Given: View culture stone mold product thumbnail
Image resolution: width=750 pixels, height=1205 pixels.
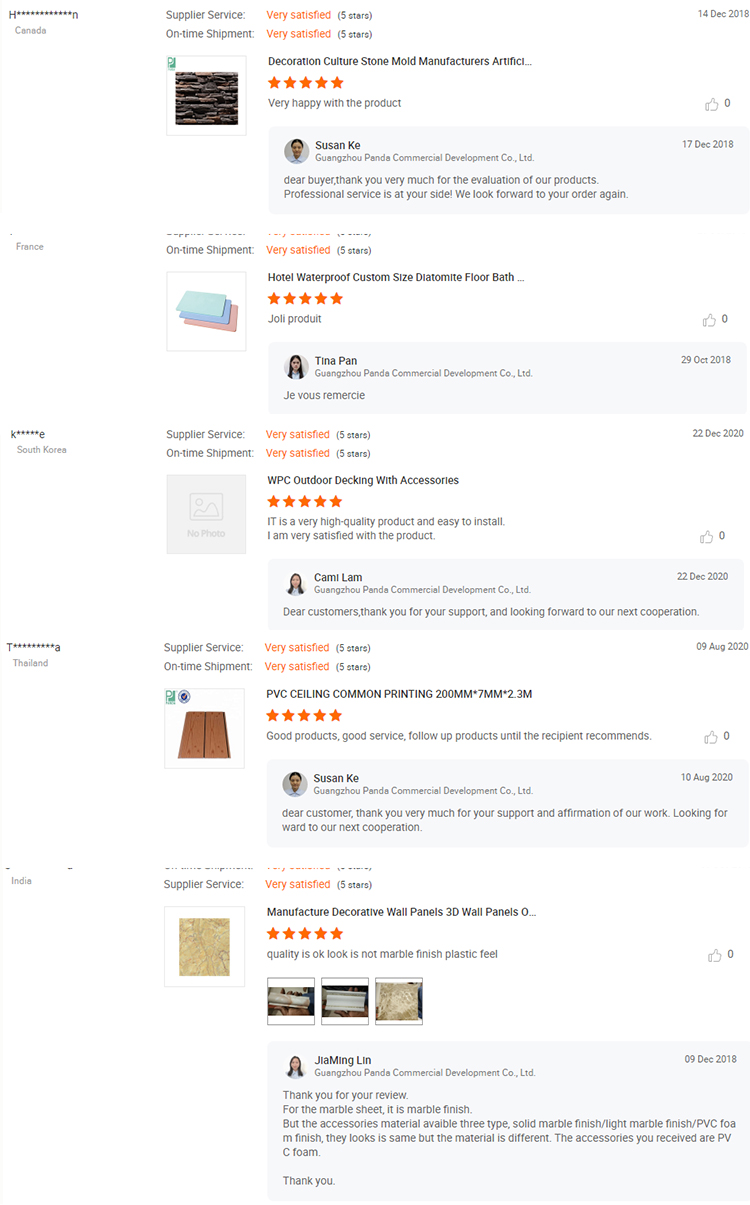Looking at the screenshot, I should [x=206, y=95].
